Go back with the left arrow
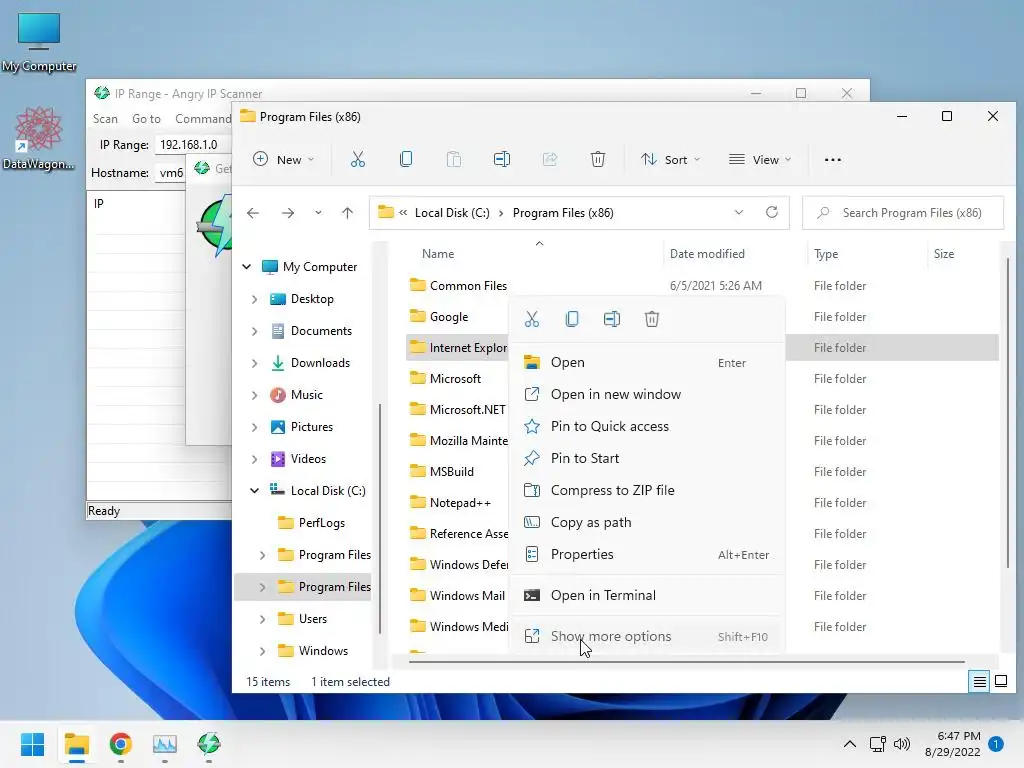1024x768 pixels. [253, 213]
